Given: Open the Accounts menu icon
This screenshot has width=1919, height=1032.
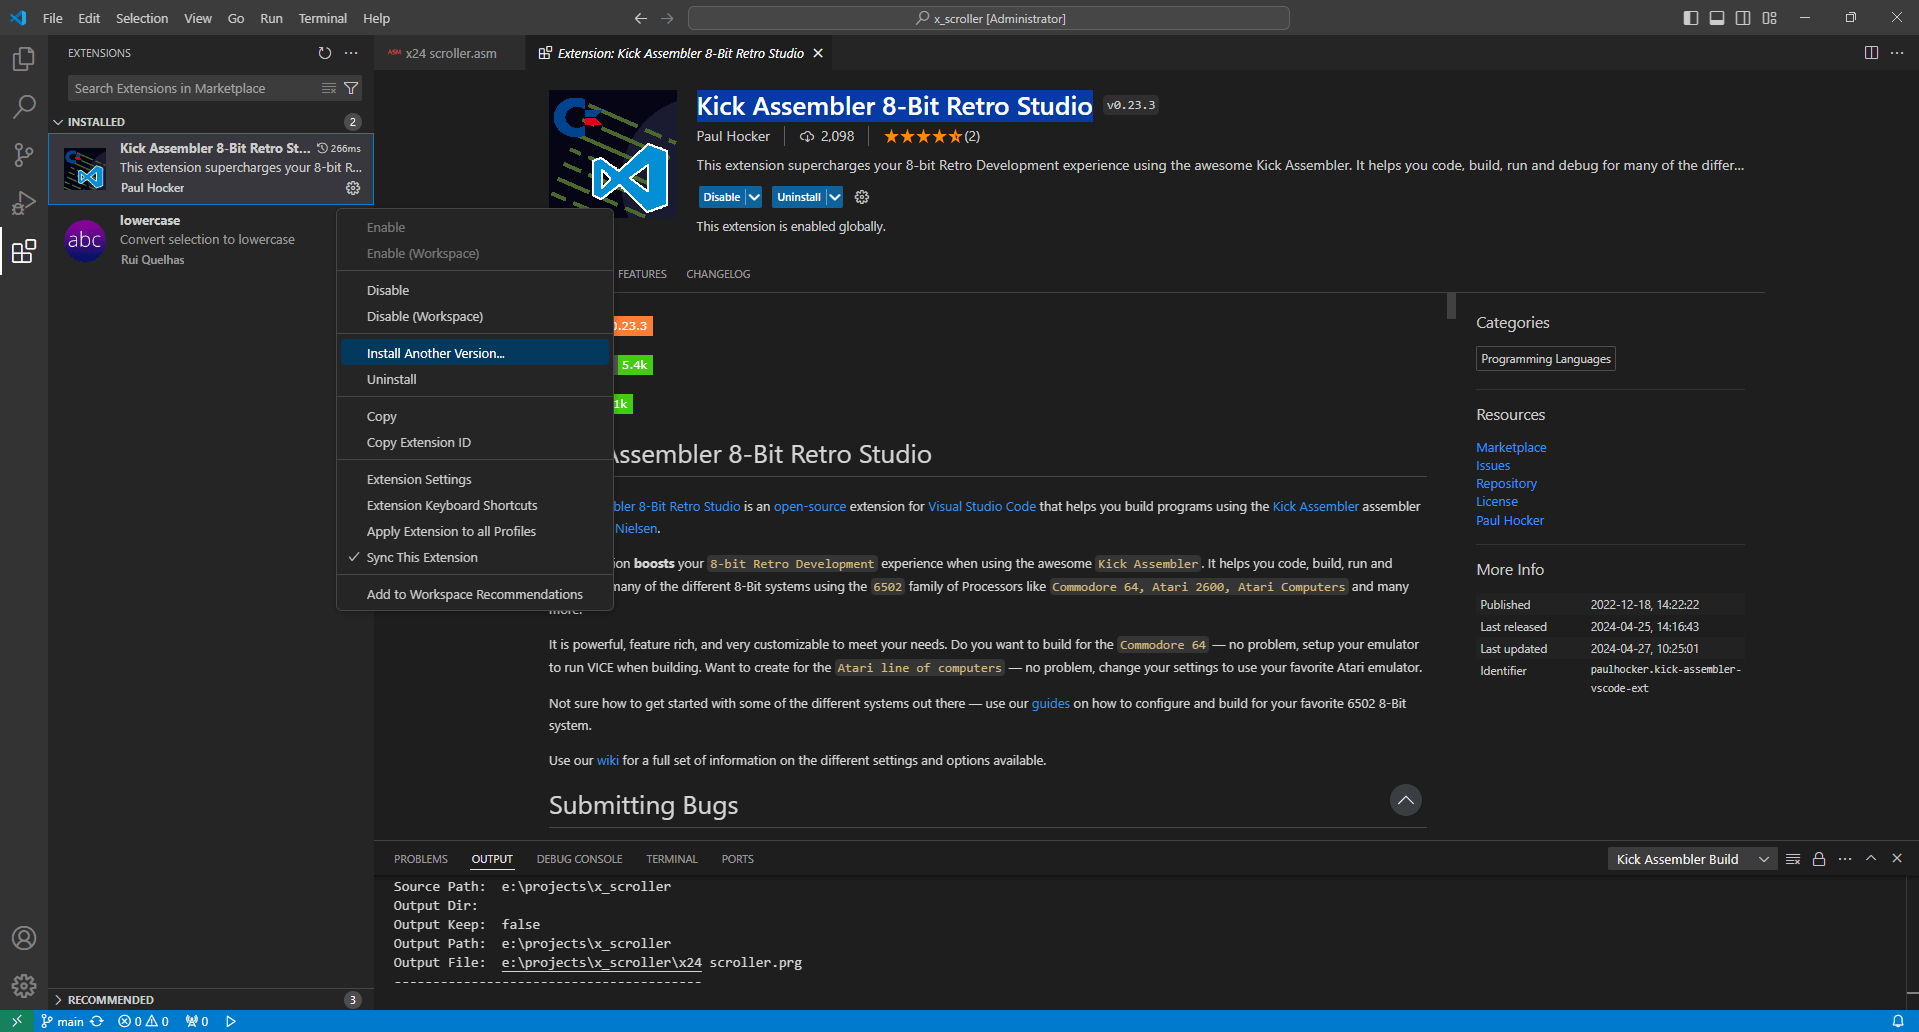Looking at the screenshot, I should (x=24, y=938).
